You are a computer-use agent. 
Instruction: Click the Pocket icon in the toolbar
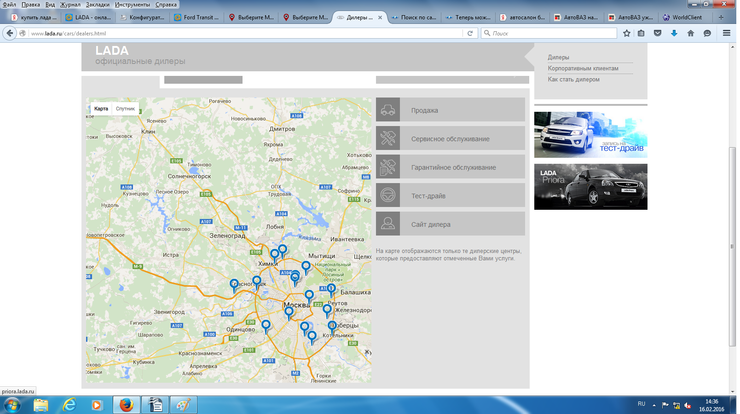[657, 34]
